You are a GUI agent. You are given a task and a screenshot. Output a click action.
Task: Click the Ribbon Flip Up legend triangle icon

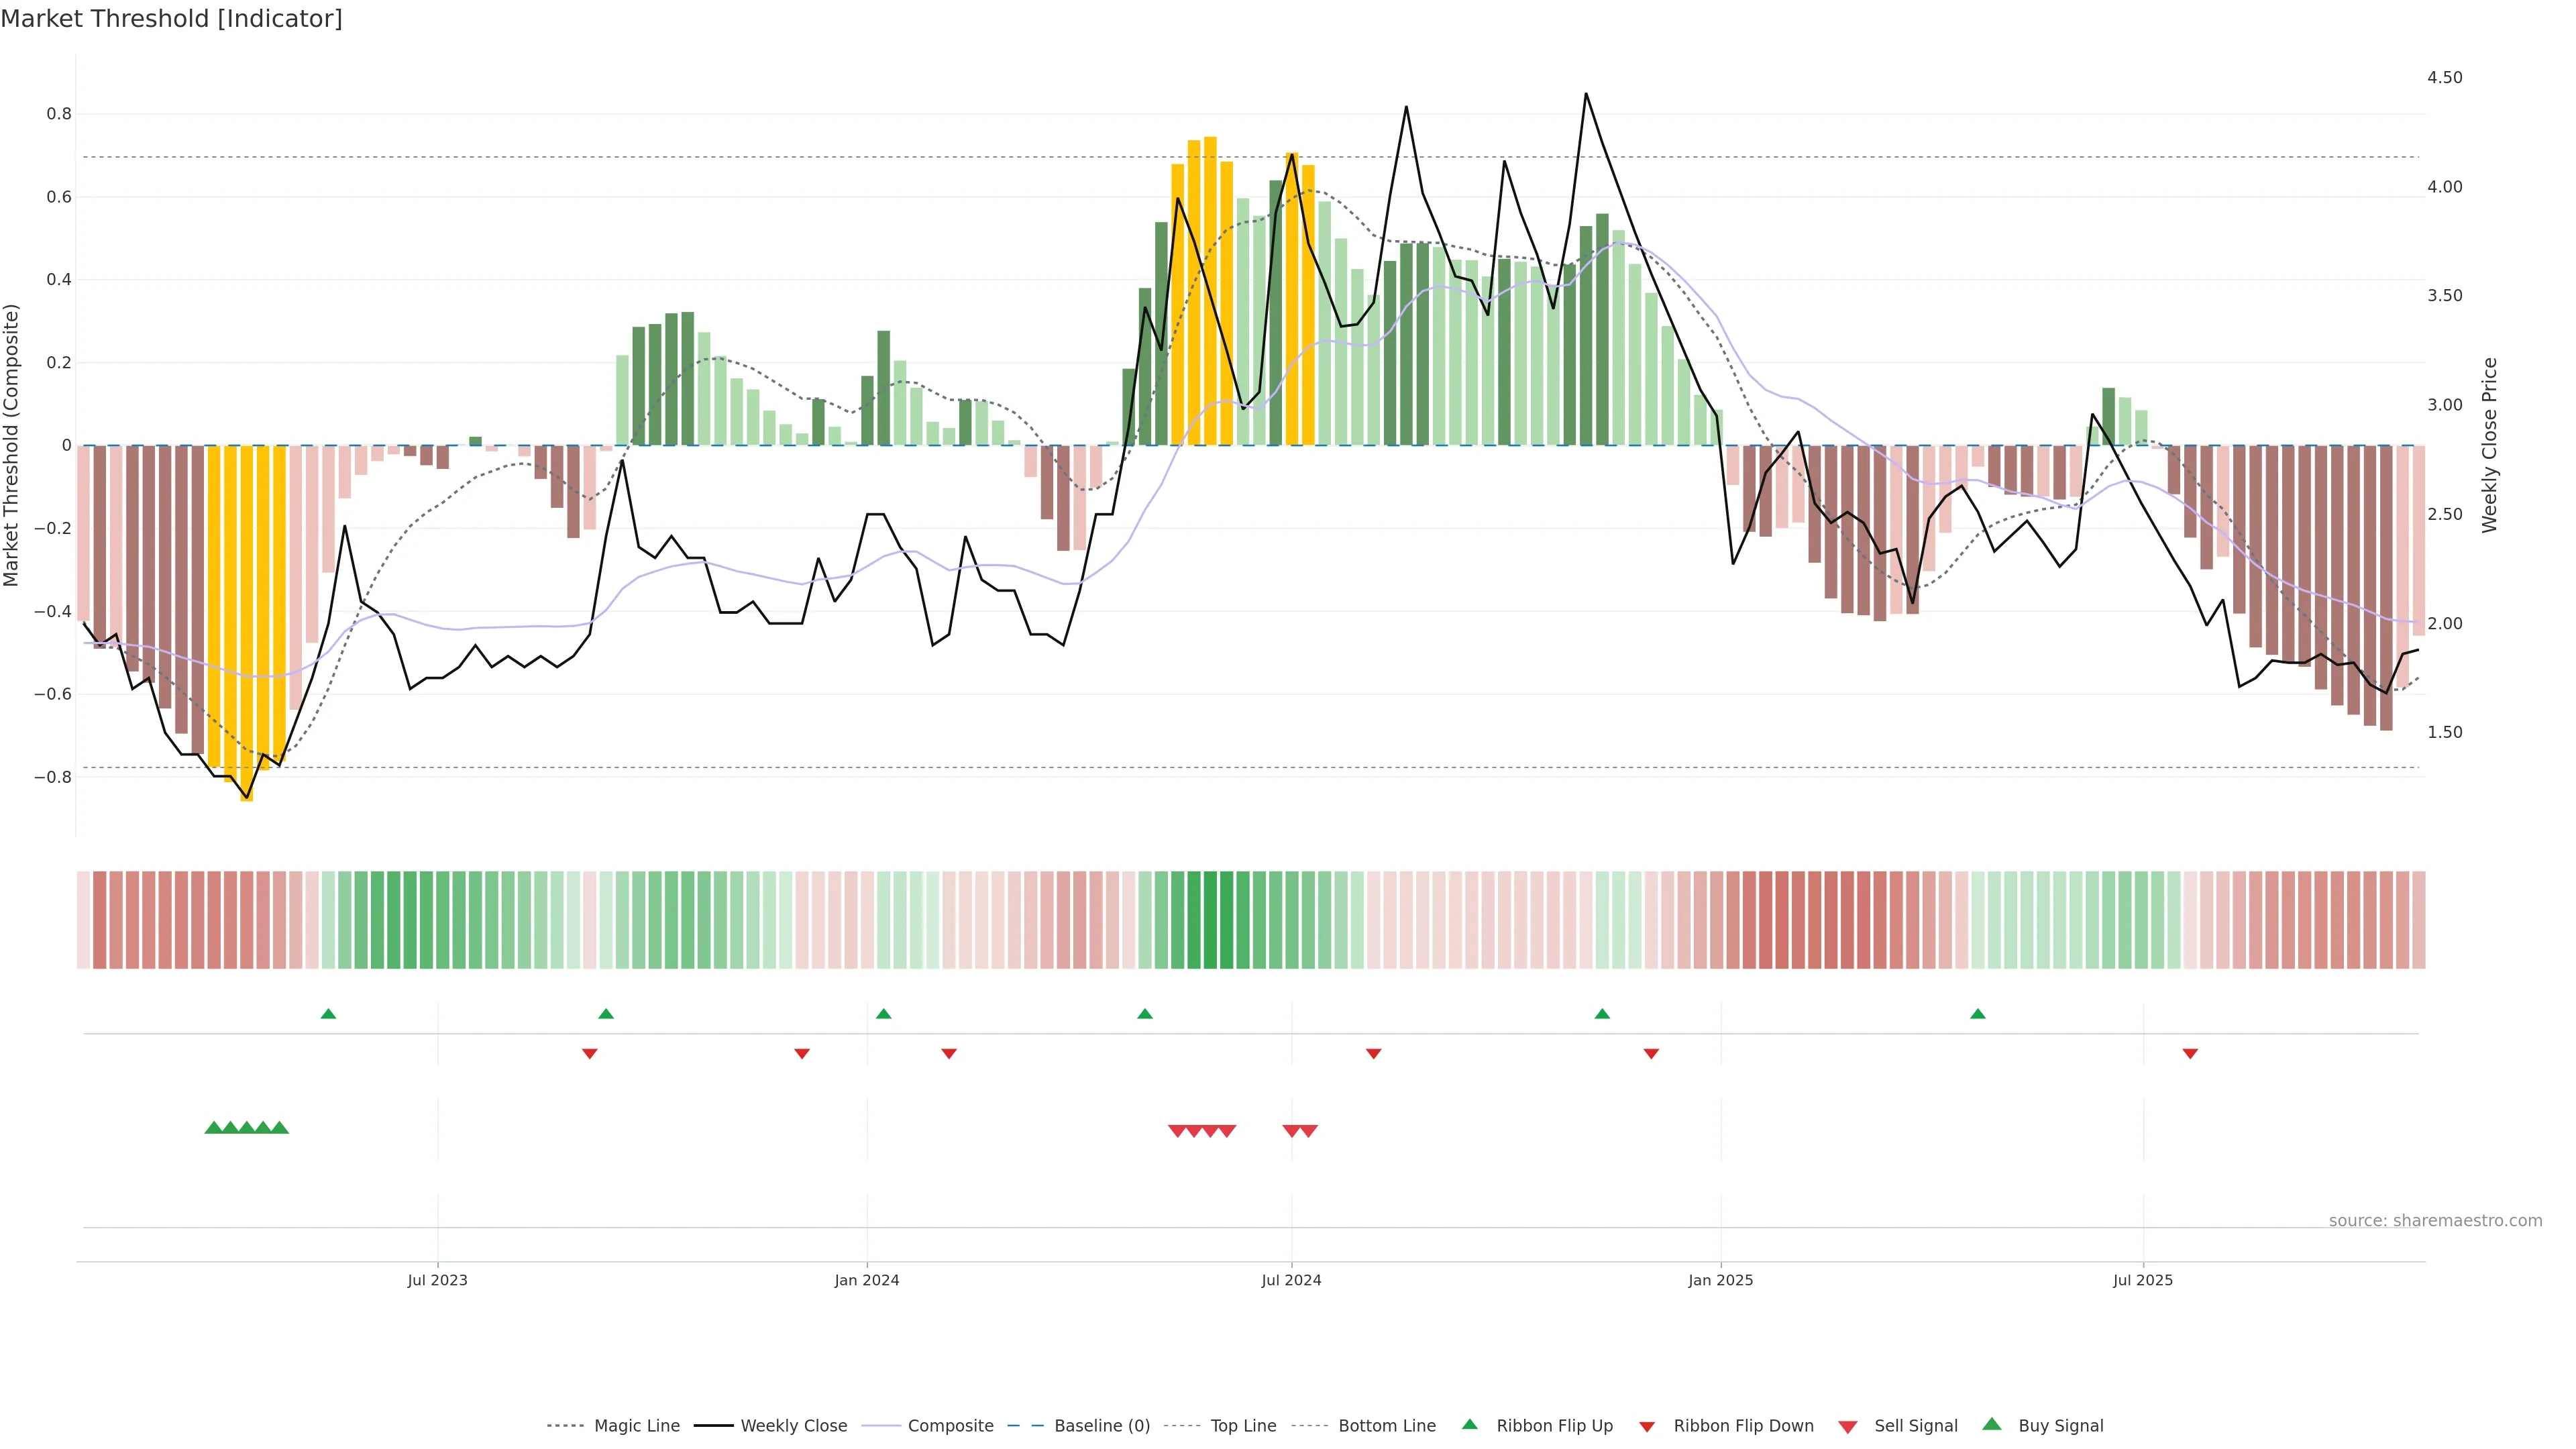pos(1469,1424)
